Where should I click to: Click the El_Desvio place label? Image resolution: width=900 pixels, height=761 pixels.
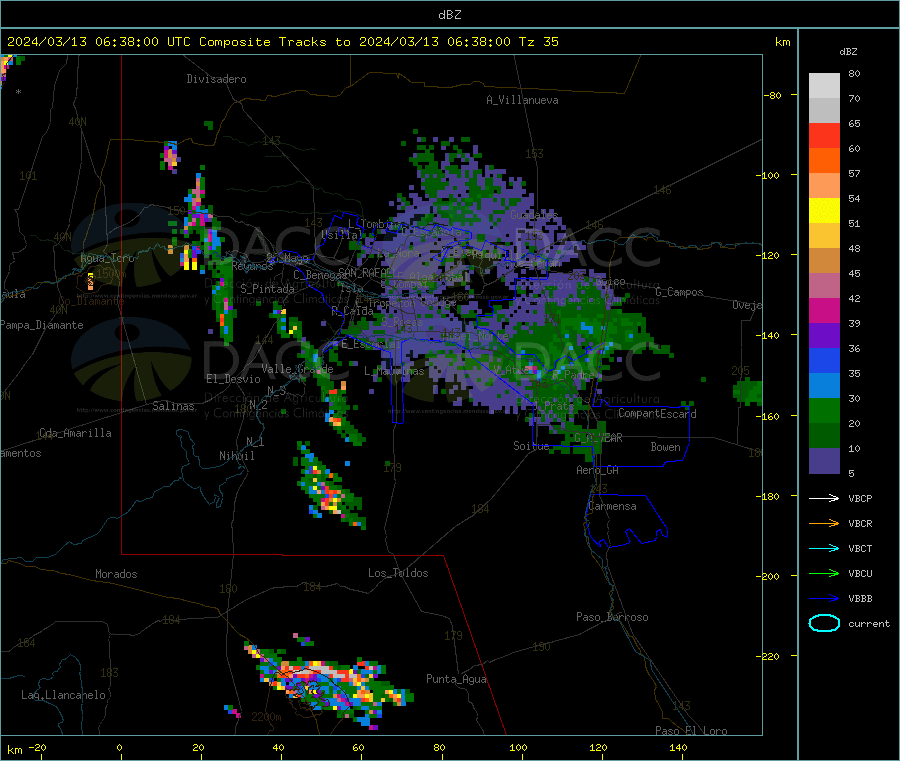coord(233,379)
